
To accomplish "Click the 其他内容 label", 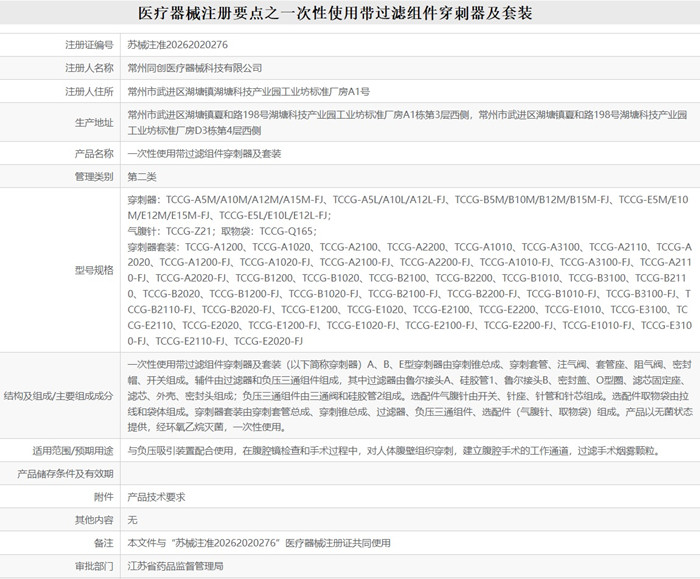I will click(x=94, y=520).
